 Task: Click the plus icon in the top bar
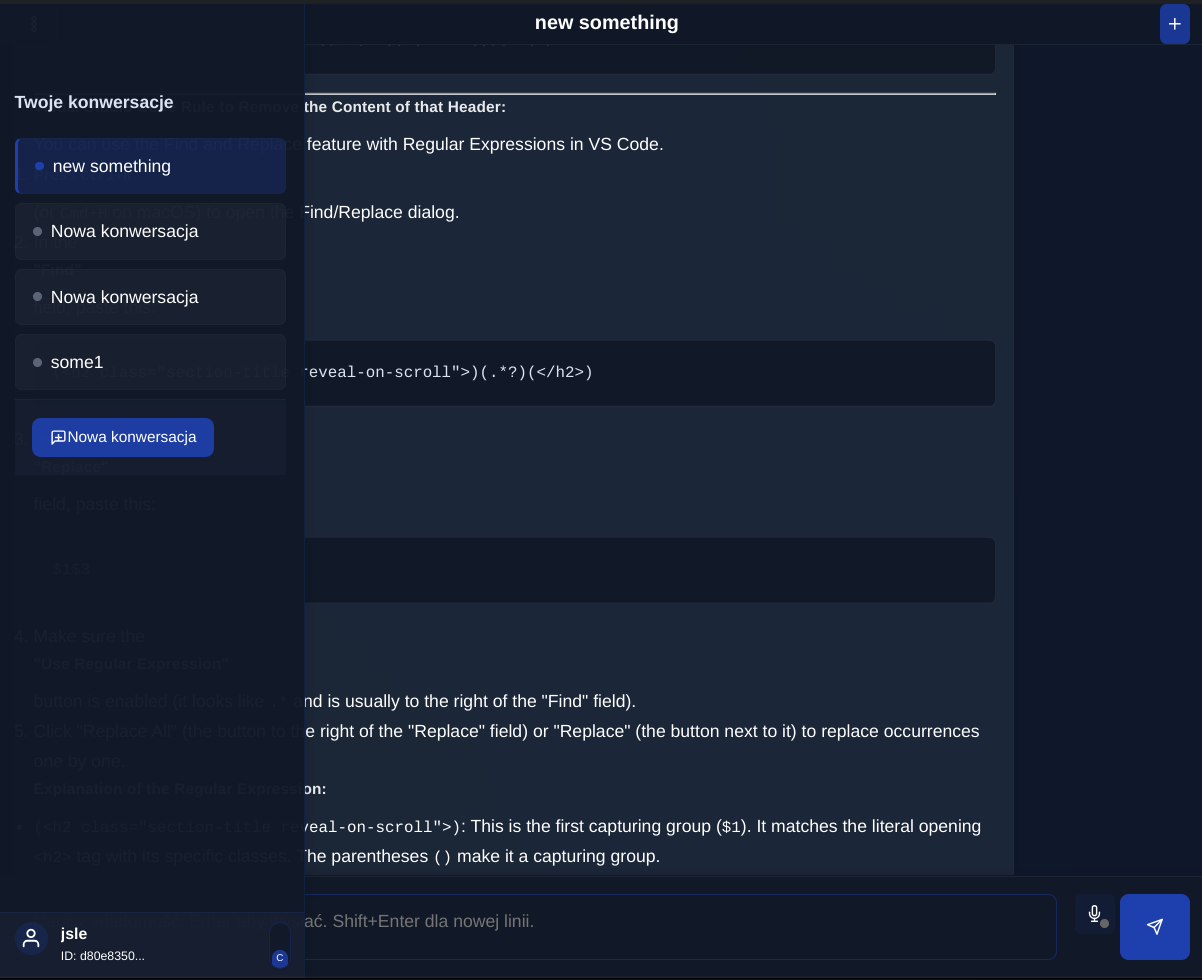click(1174, 23)
